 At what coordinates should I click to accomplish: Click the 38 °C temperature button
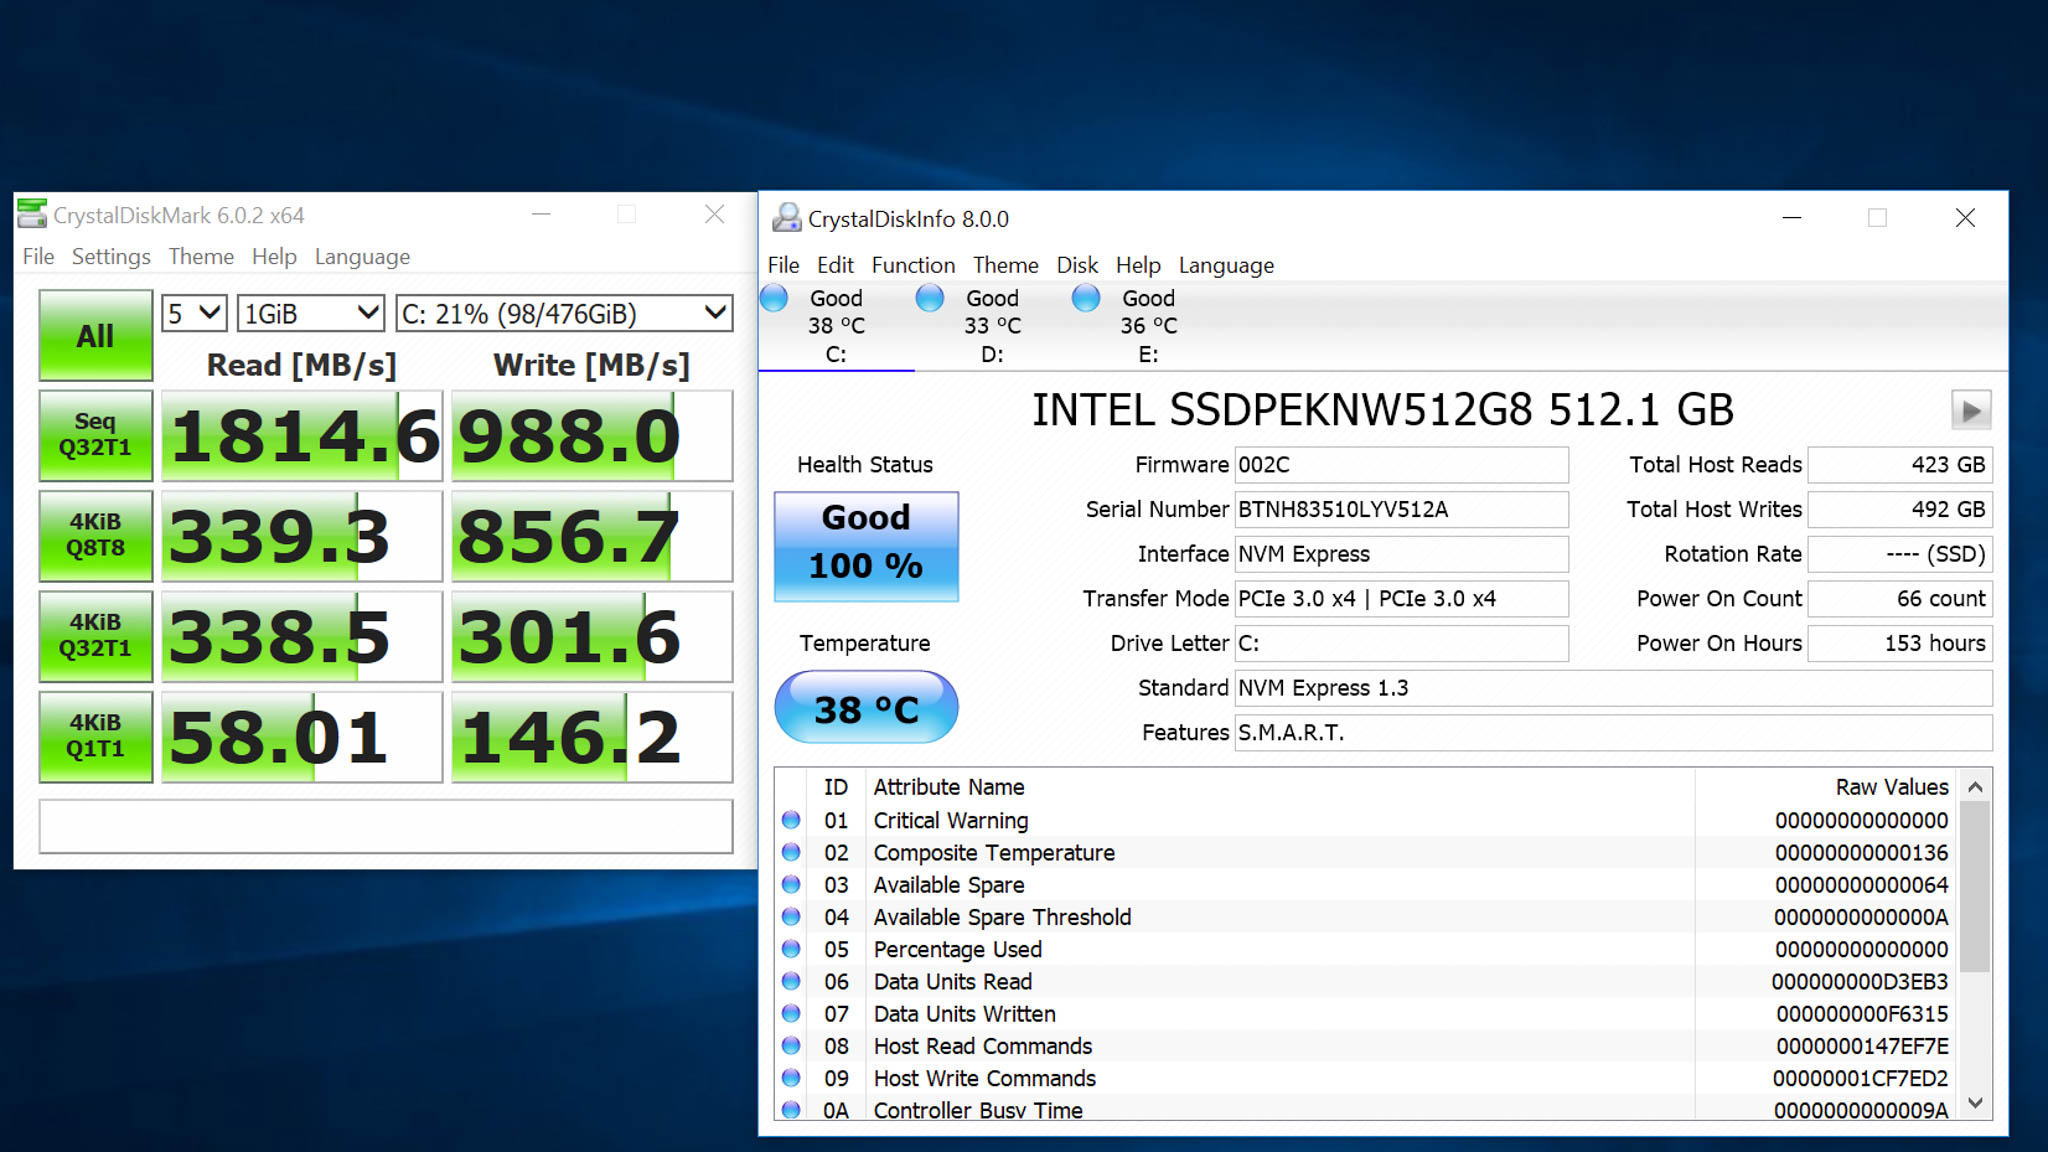(866, 708)
